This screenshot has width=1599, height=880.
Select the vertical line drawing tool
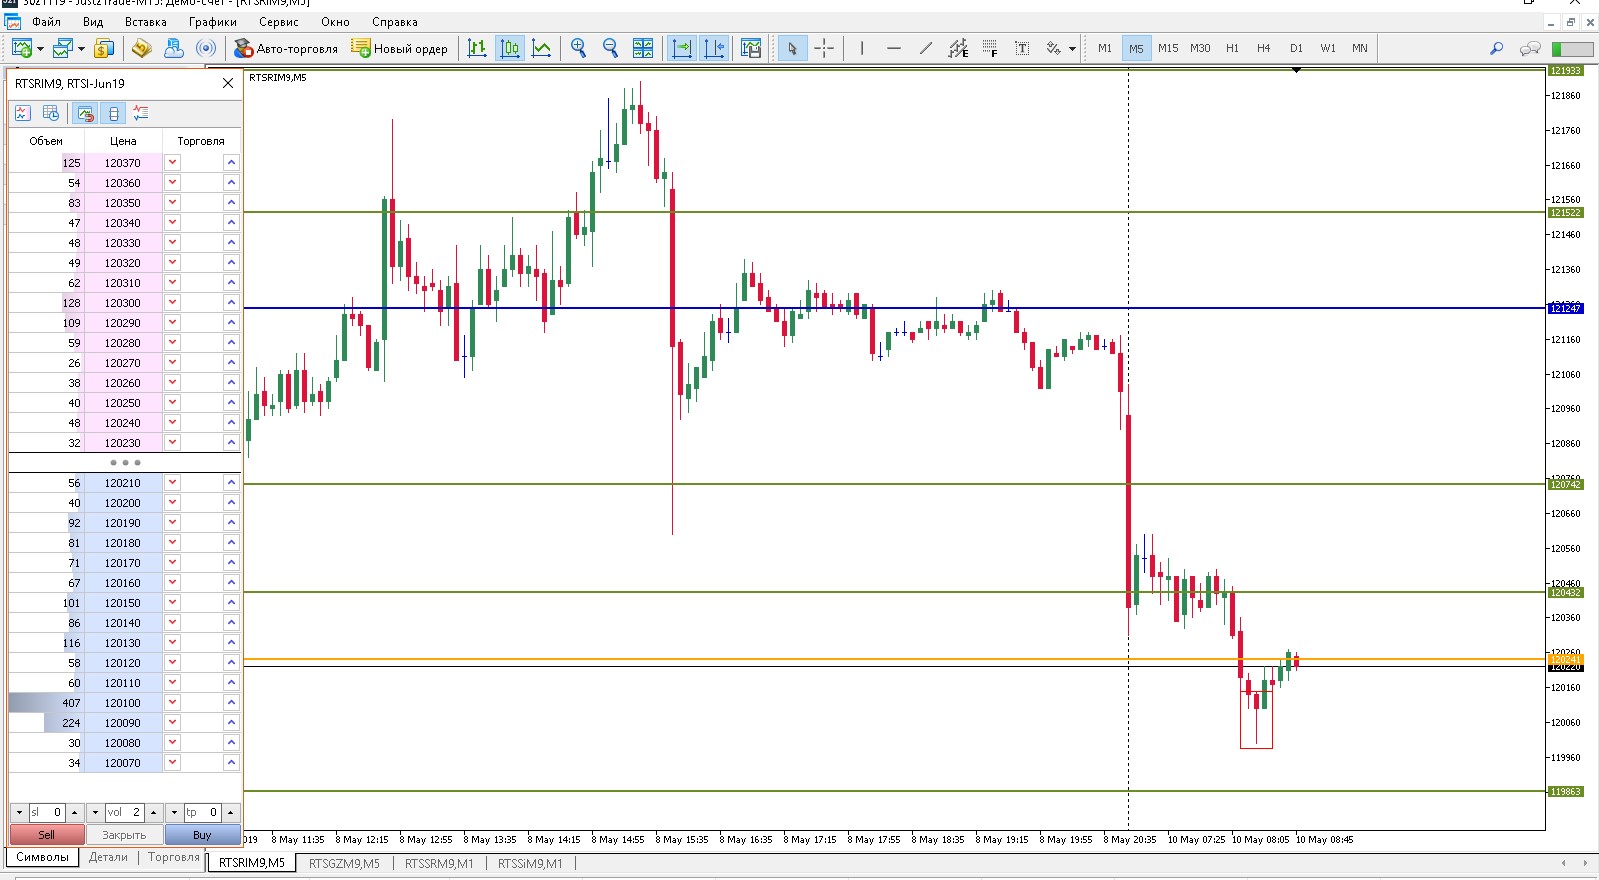pyautogui.click(x=861, y=48)
